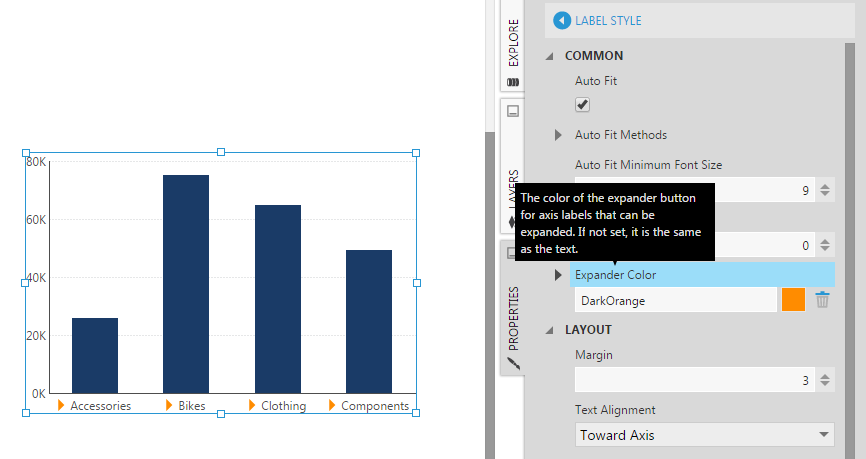
Task: Switch to the Explore tab
Action: coord(513,43)
